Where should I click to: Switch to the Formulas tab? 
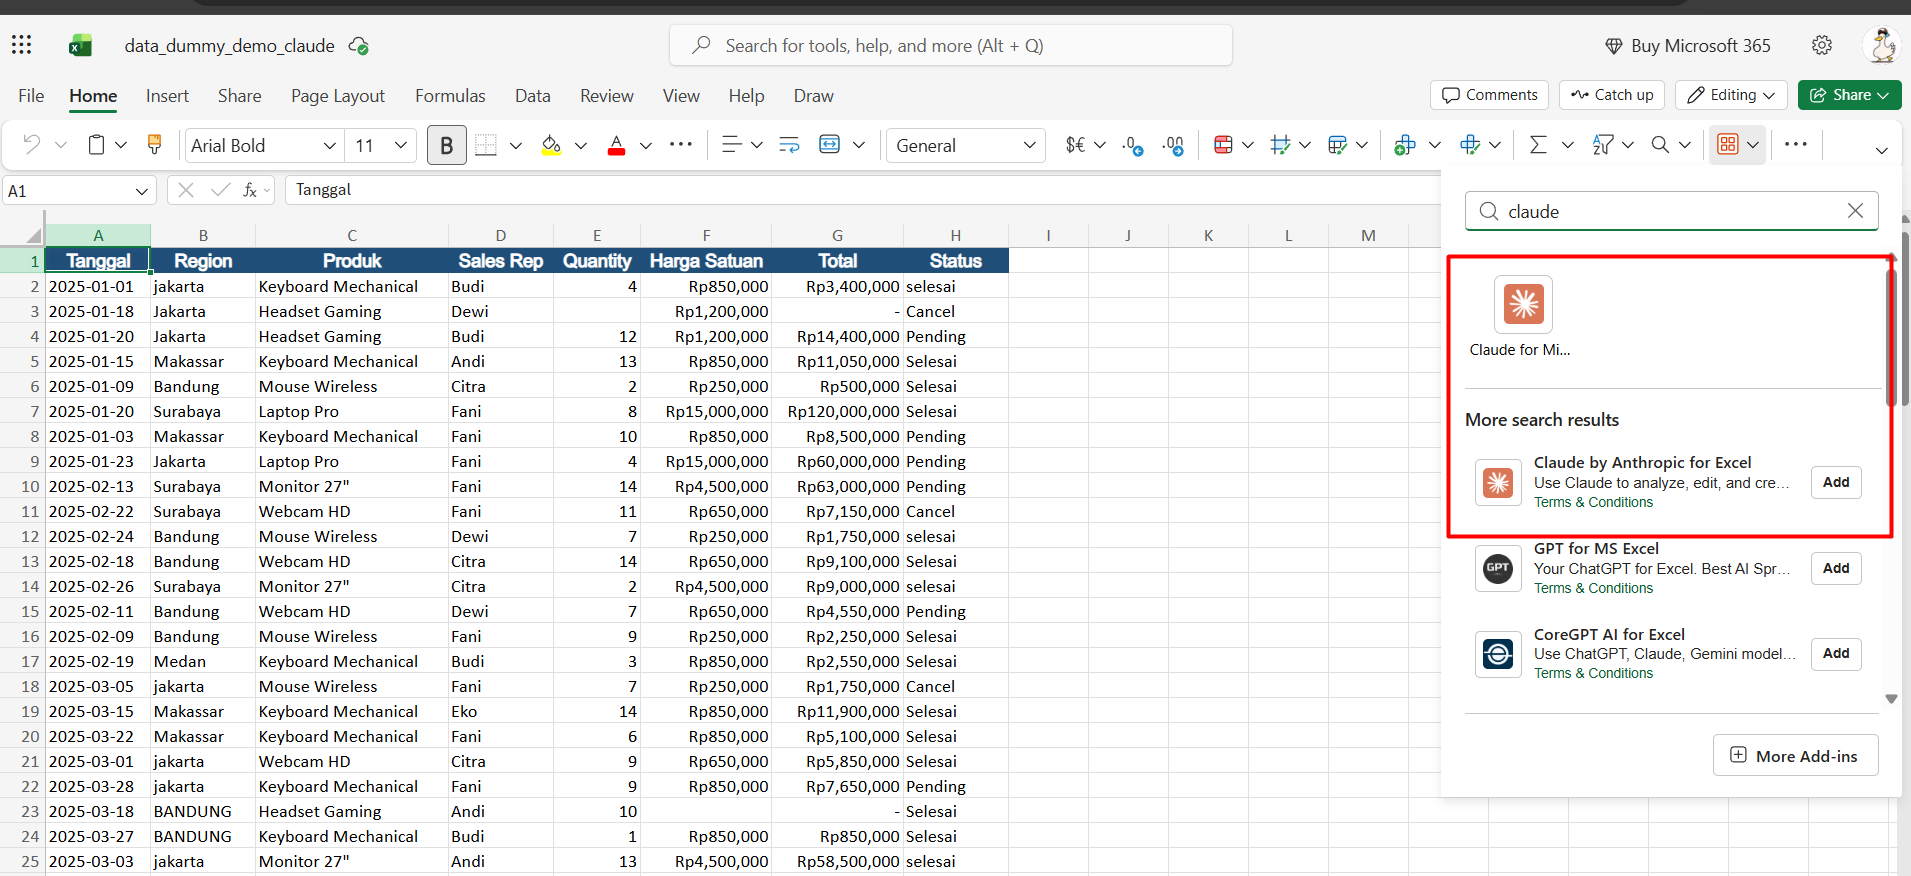[450, 96]
